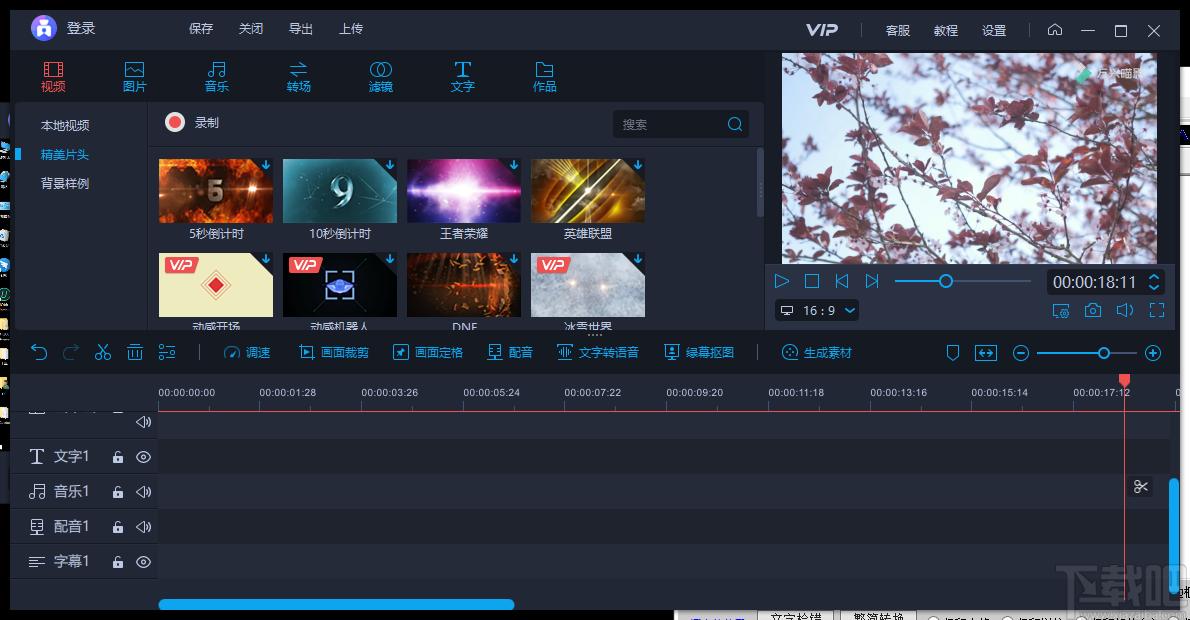Open the 滤镜 filters tab

tap(380, 77)
